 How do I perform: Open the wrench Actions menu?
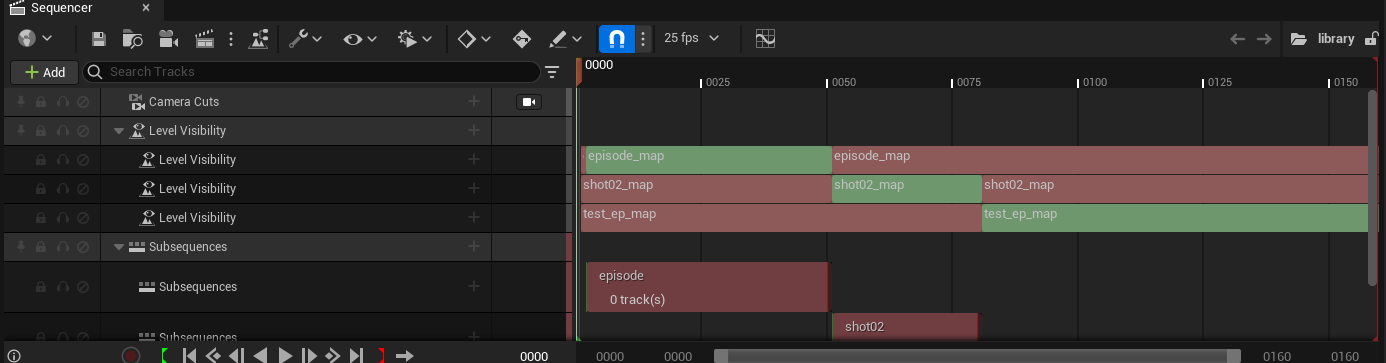[x=305, y=39]
